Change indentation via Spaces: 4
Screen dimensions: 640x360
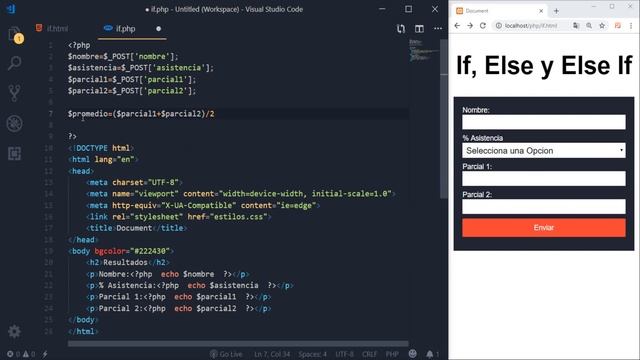[313, 354]
